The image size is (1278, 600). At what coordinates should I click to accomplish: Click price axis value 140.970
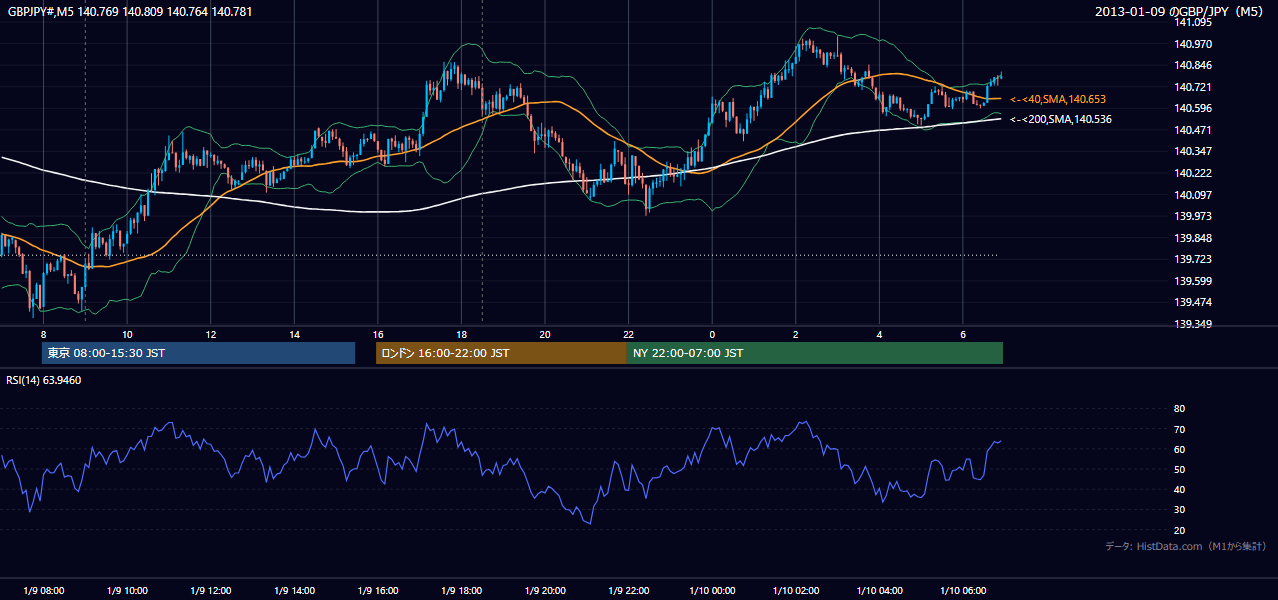(1194, 44)
